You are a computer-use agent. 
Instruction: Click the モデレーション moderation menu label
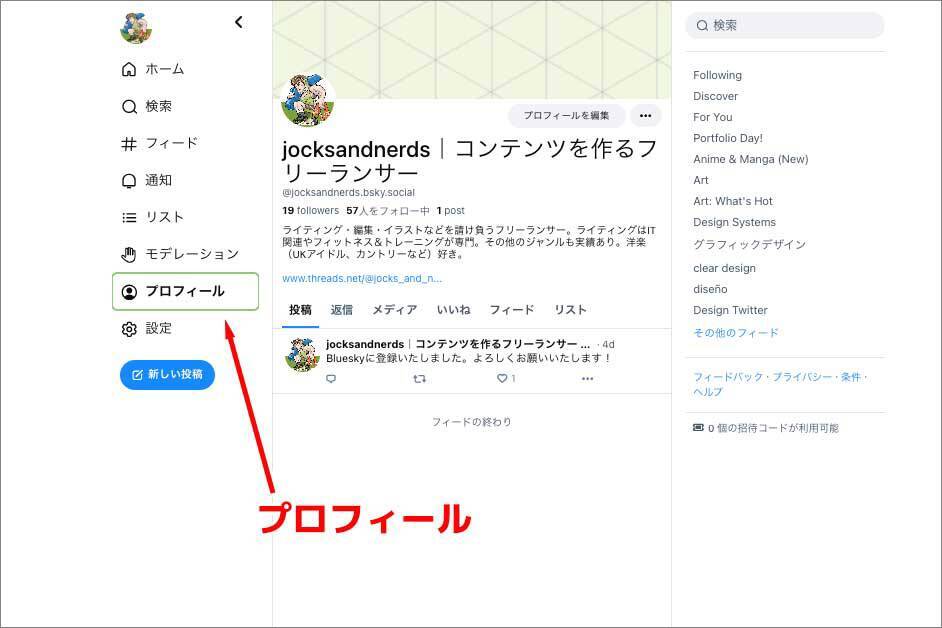coord(192,255)
